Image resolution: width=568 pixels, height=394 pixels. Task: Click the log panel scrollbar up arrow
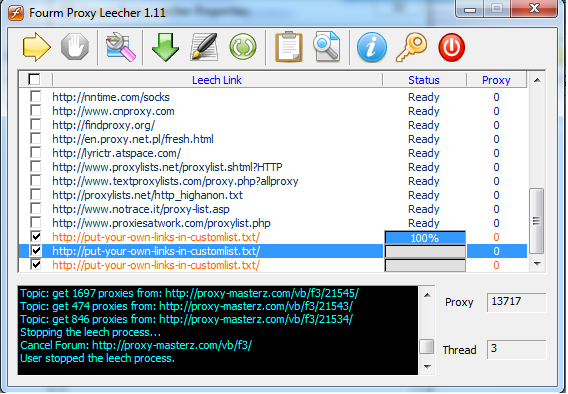427,295
